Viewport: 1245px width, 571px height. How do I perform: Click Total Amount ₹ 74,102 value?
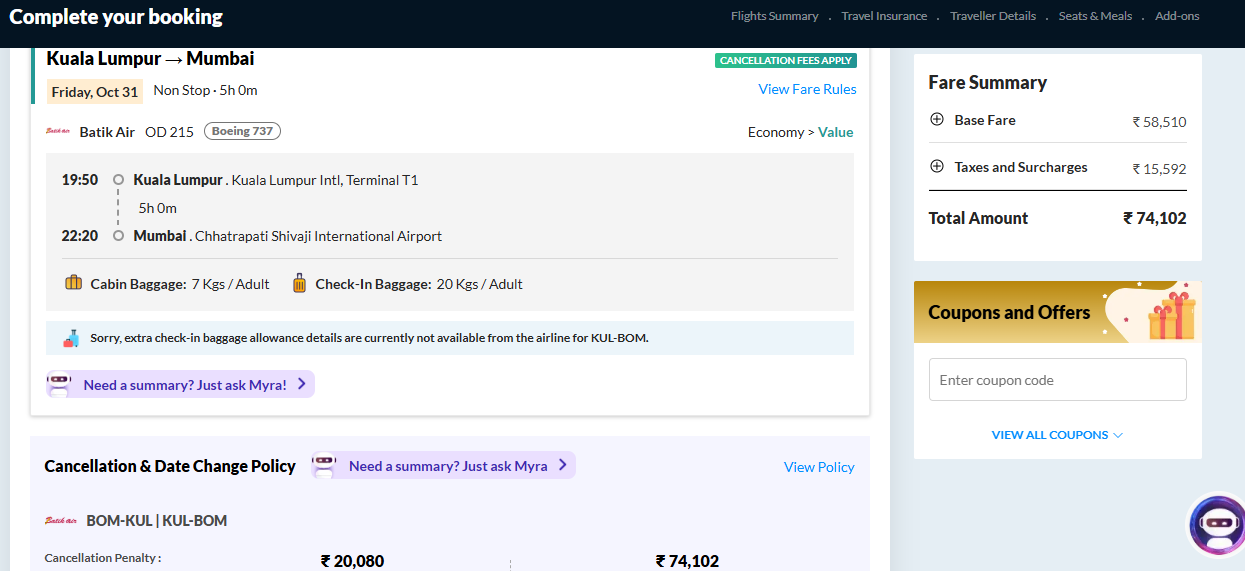(1154, 218)
